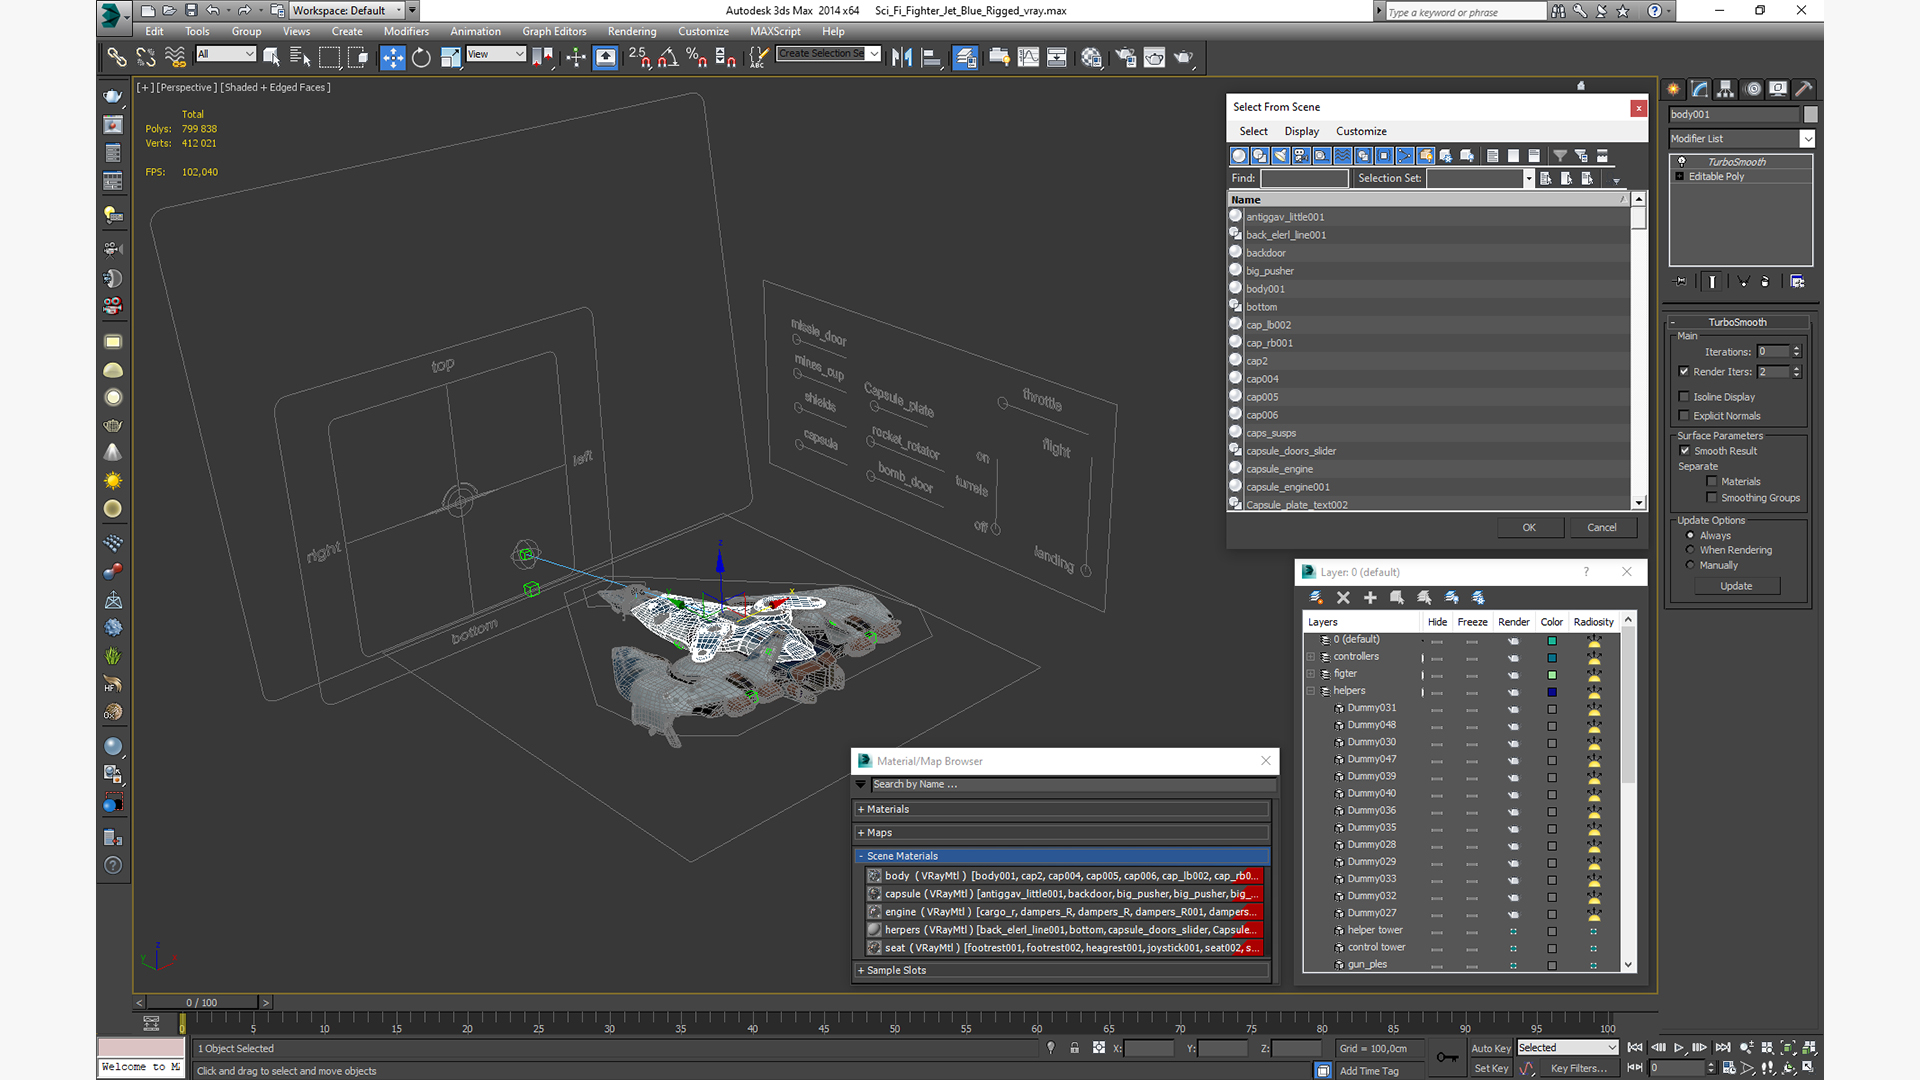Change color swatch of helpers layer
The image size is (1920, 1080).
coord(1552,692)
